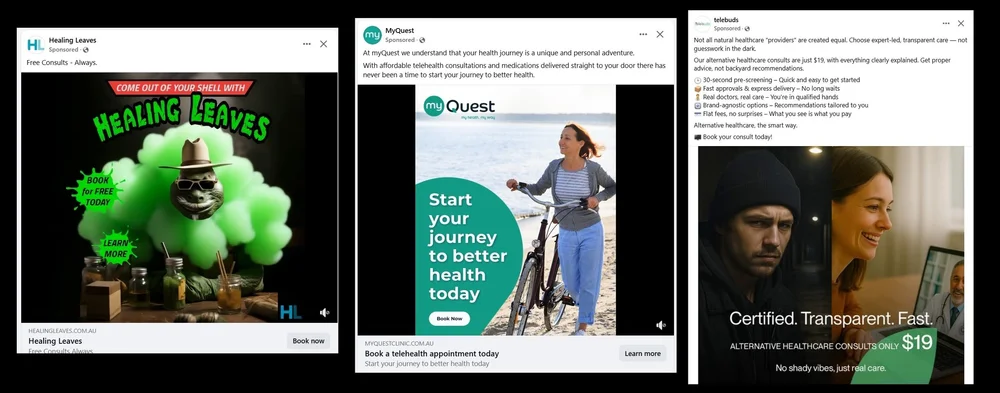
Task: Click the telebuds profile logo
Action: (x=702, y=24)
